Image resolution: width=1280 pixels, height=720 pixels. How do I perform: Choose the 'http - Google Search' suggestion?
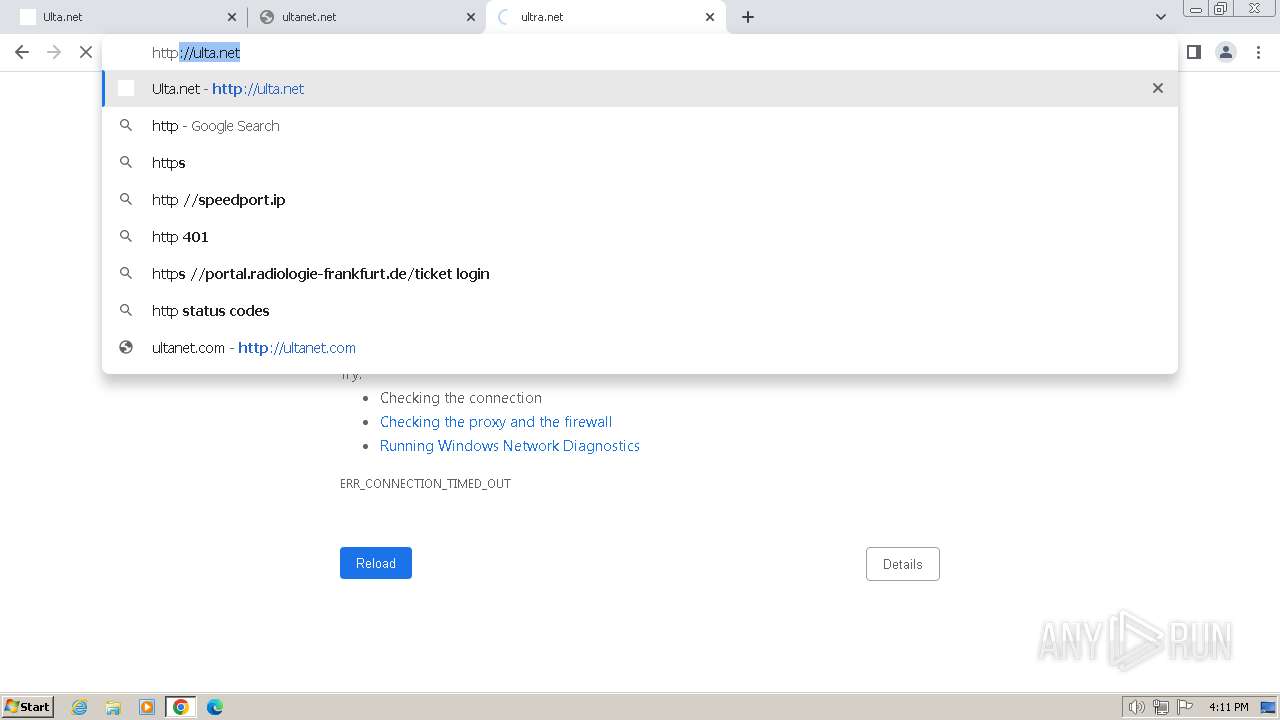(640, 125)
